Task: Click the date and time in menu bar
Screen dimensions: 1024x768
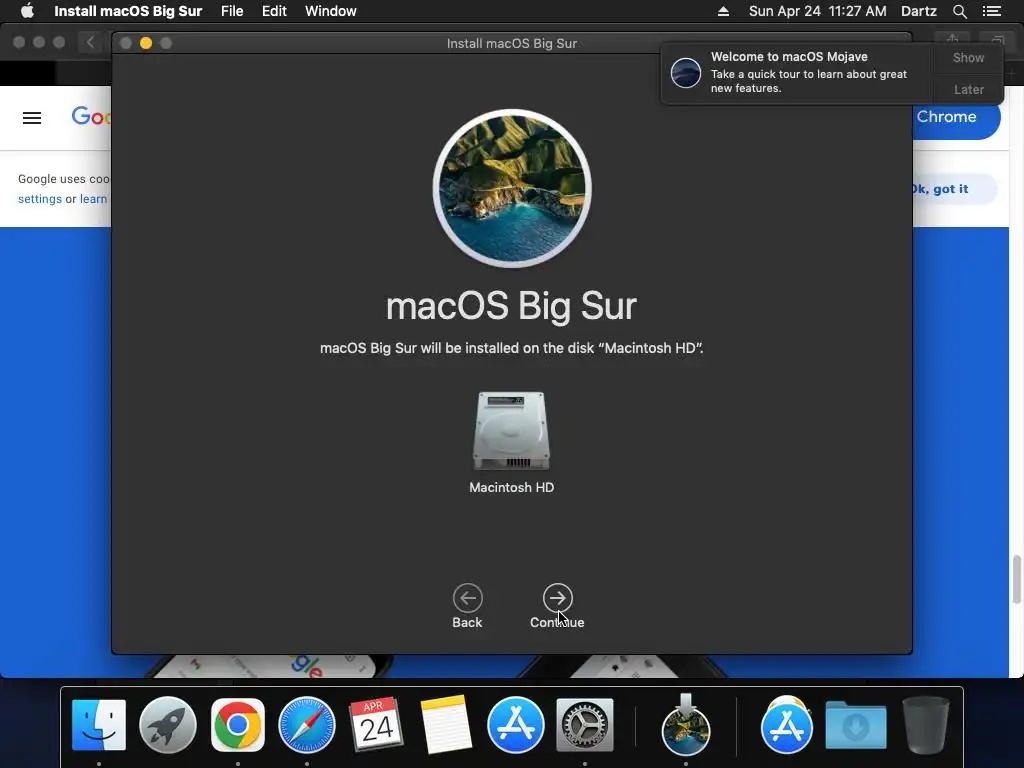Action: coord(817,11)
